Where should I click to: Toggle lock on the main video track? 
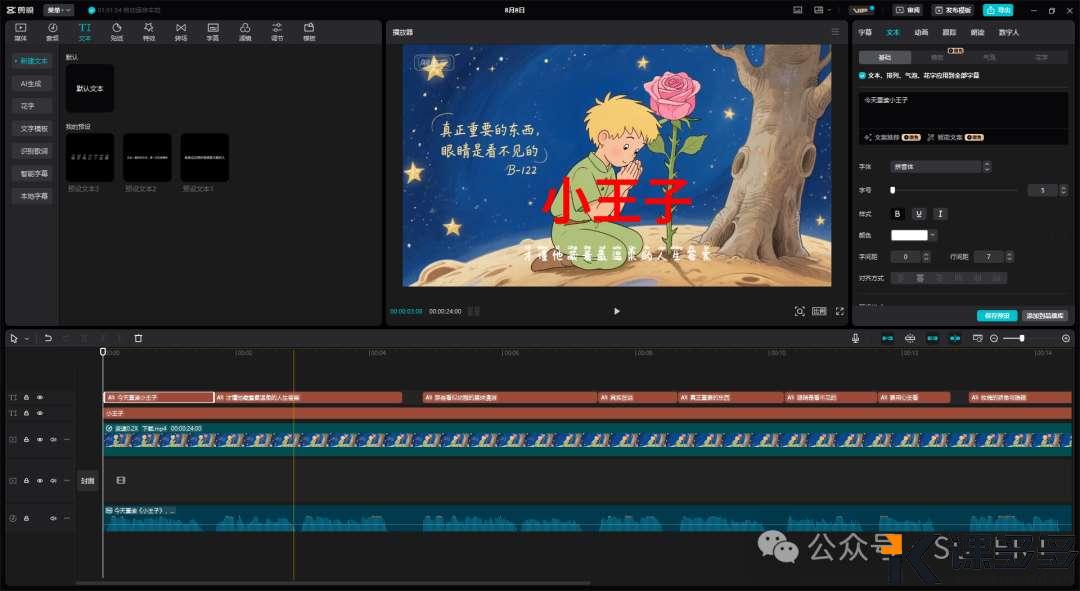(26, 439)
